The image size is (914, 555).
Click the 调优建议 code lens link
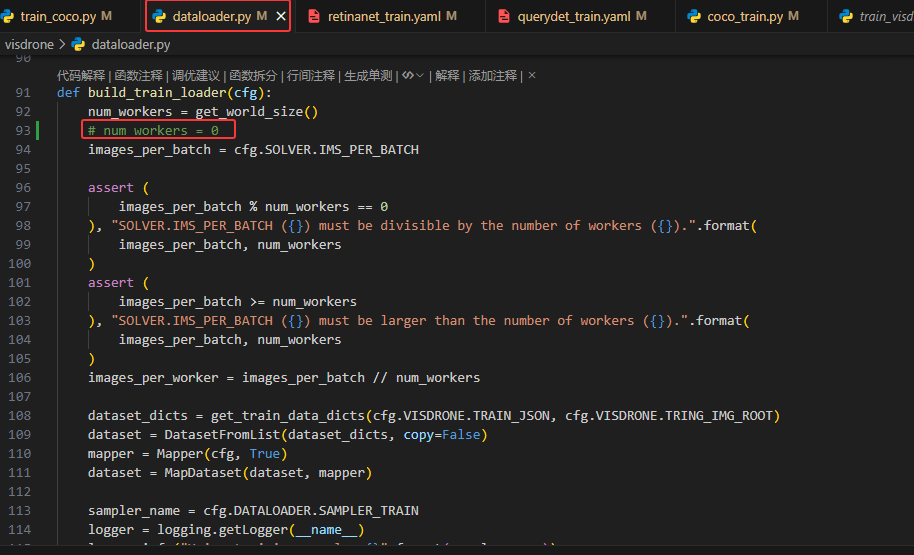pos(196,76)
